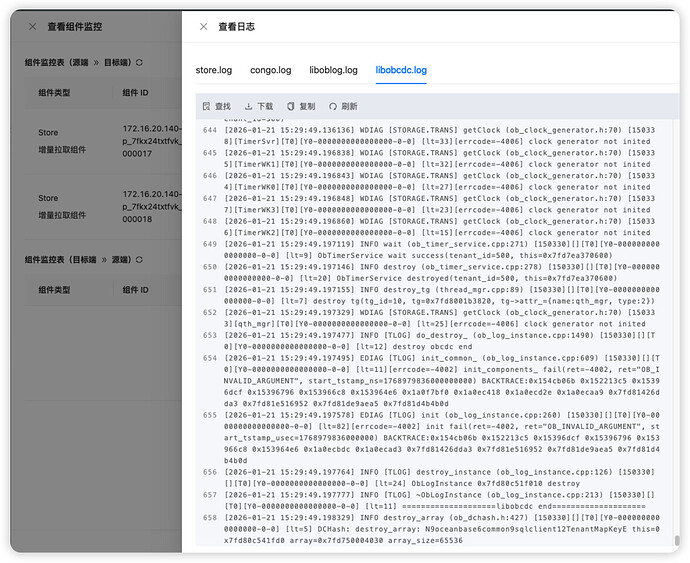This screenshot has height=563, width=690.
Task: Close the 查看组件监控 panel with X
Action: [32, 27]
